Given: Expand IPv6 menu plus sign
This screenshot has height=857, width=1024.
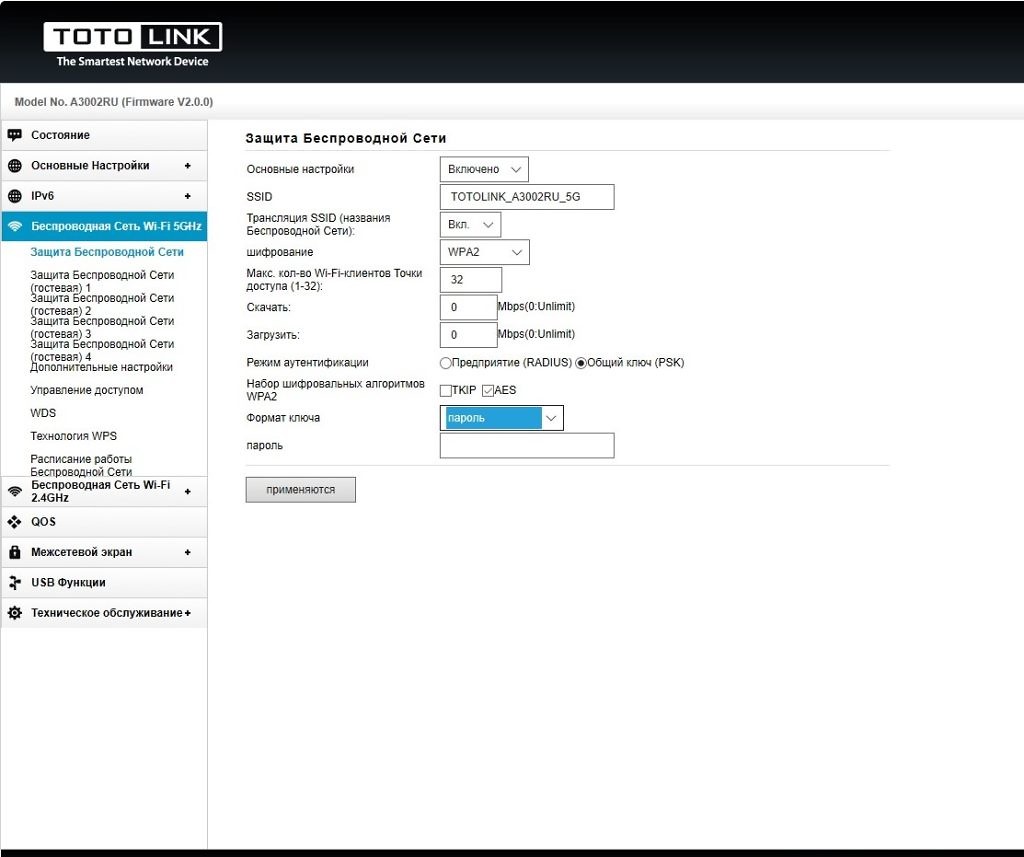Looking at the screenshot, I should pyautogui.click(x=187, y=196).
